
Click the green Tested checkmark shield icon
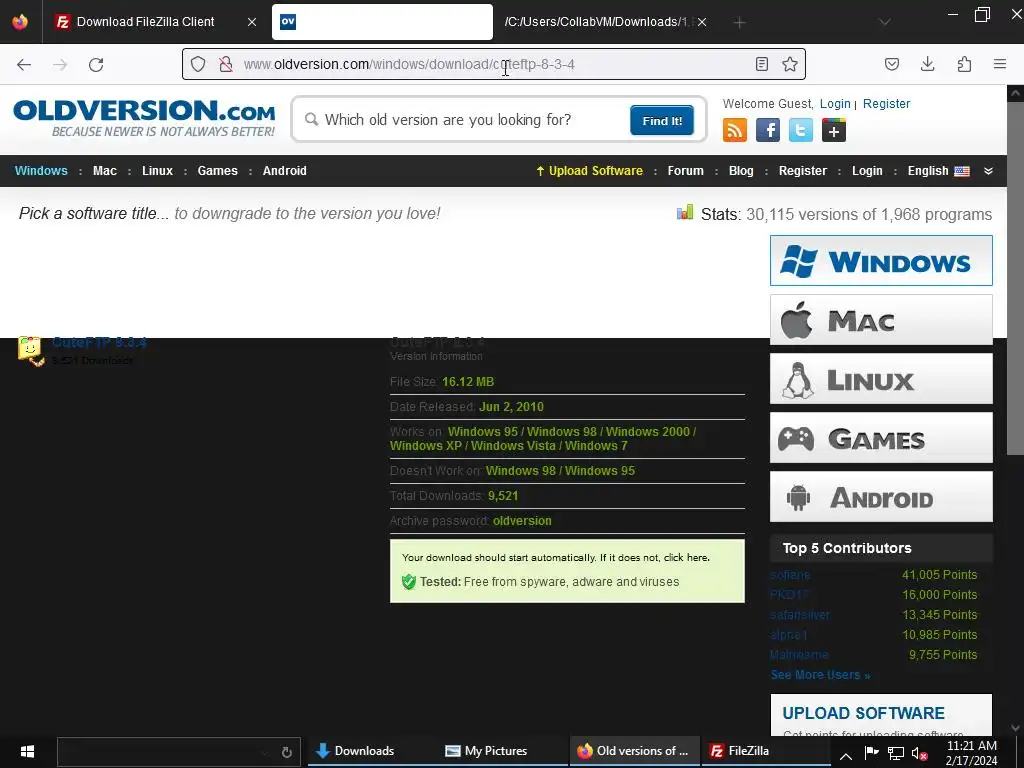[x=409, y=582]
